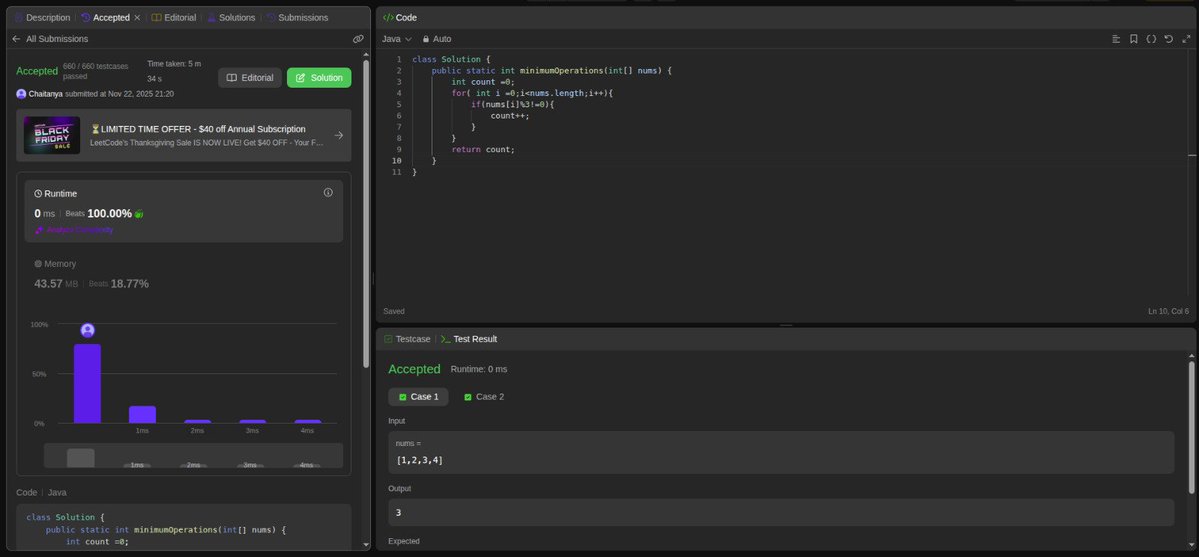Open the Description tab

pos(42,18)
